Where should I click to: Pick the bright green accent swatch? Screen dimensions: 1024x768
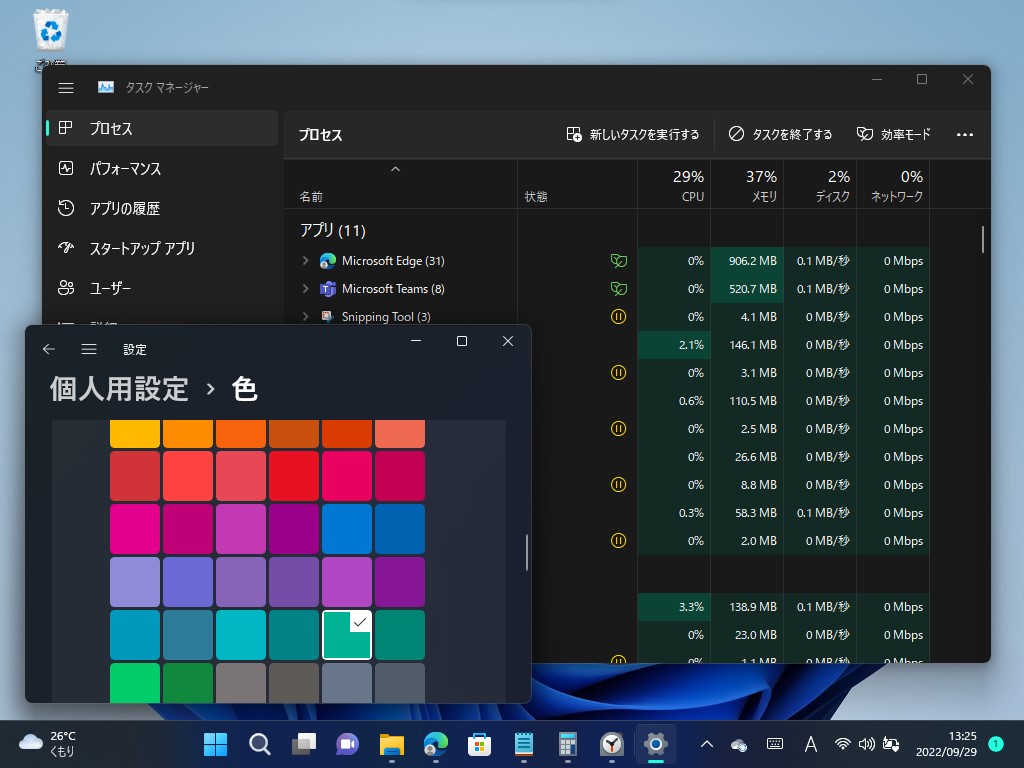[x=135, y=682]
